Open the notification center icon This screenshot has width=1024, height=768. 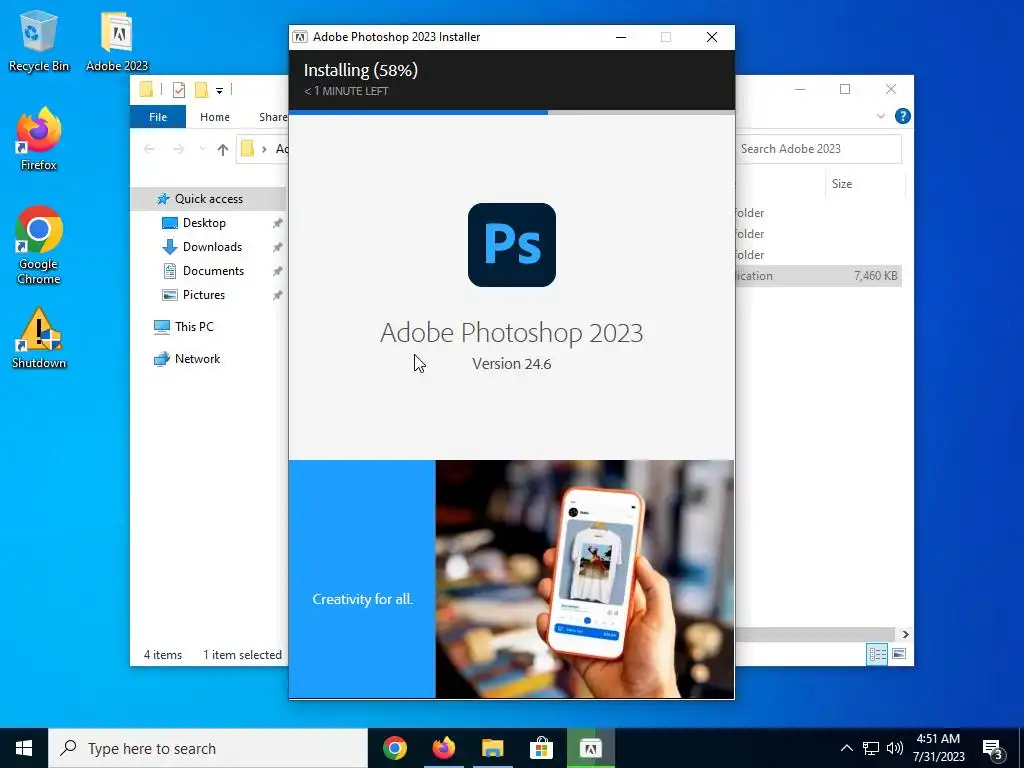click(x=993, y=750)
